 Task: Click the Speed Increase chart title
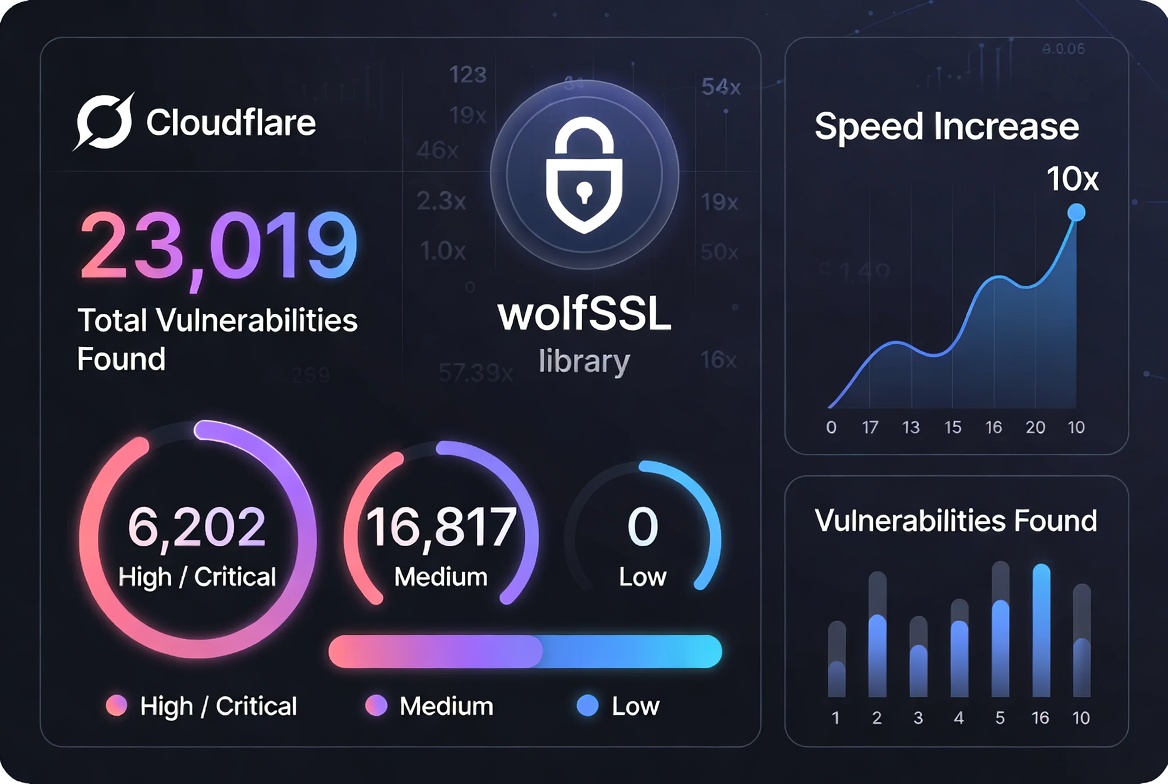coord(947,127)
